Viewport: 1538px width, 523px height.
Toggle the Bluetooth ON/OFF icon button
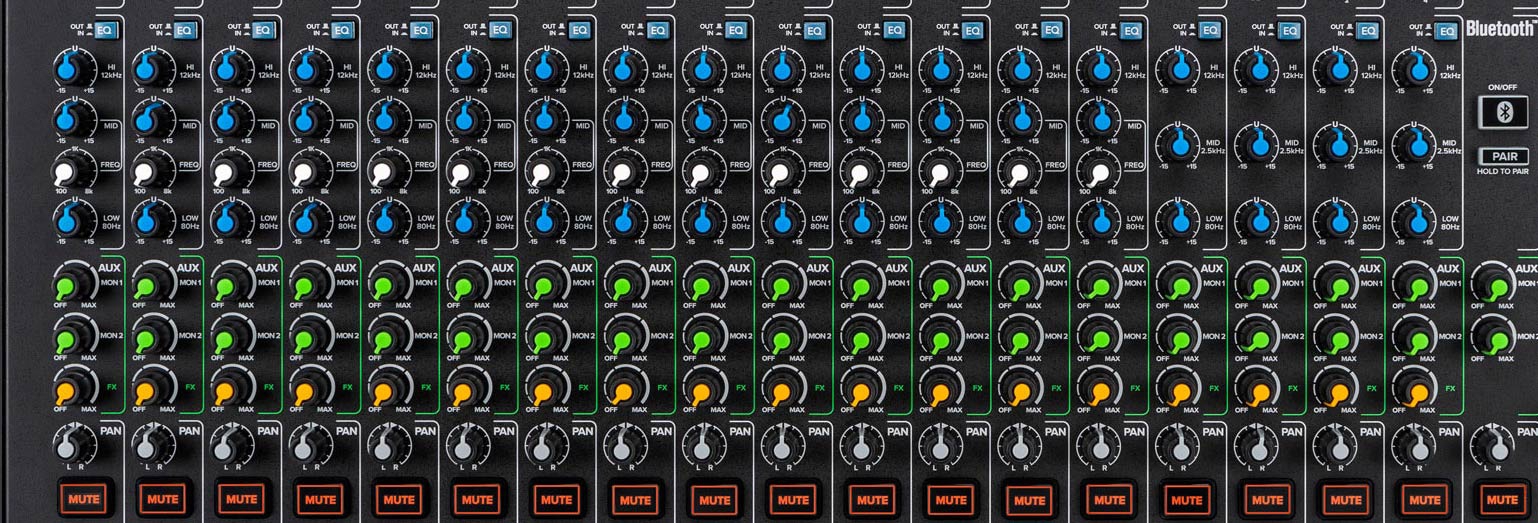tap(1503, 112)
